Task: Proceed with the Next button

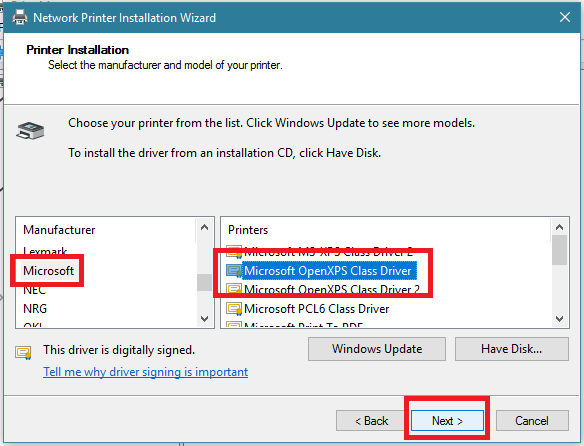Action: tap(447, 421)
